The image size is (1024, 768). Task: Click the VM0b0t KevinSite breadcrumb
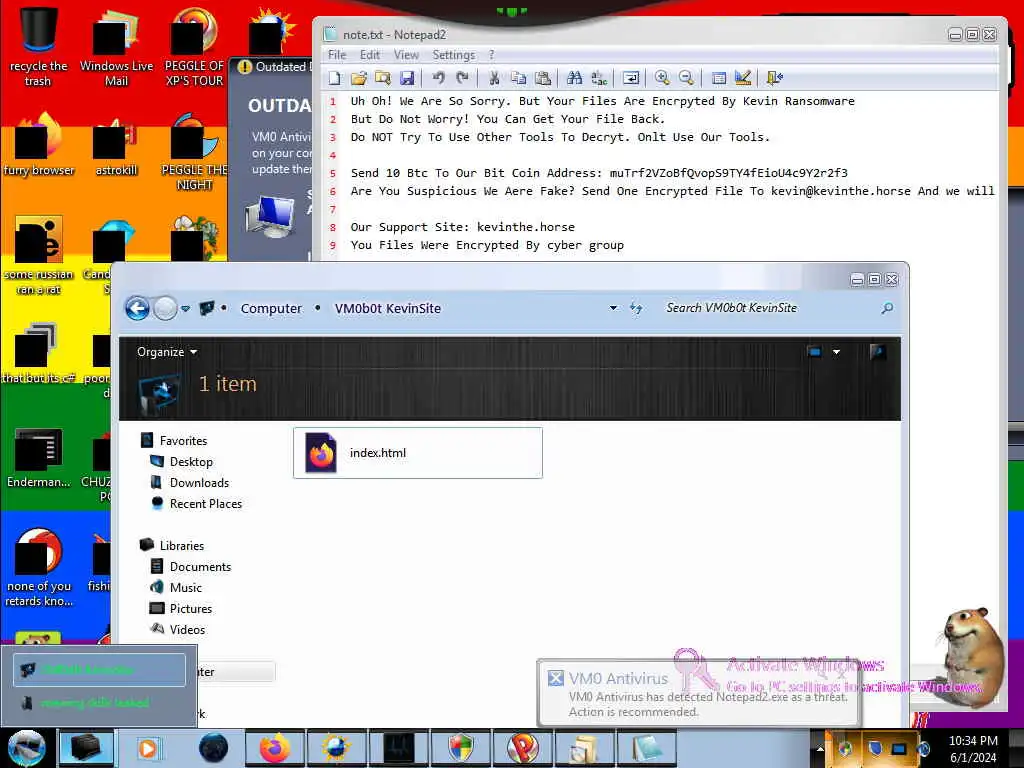[x=387, y=308]
